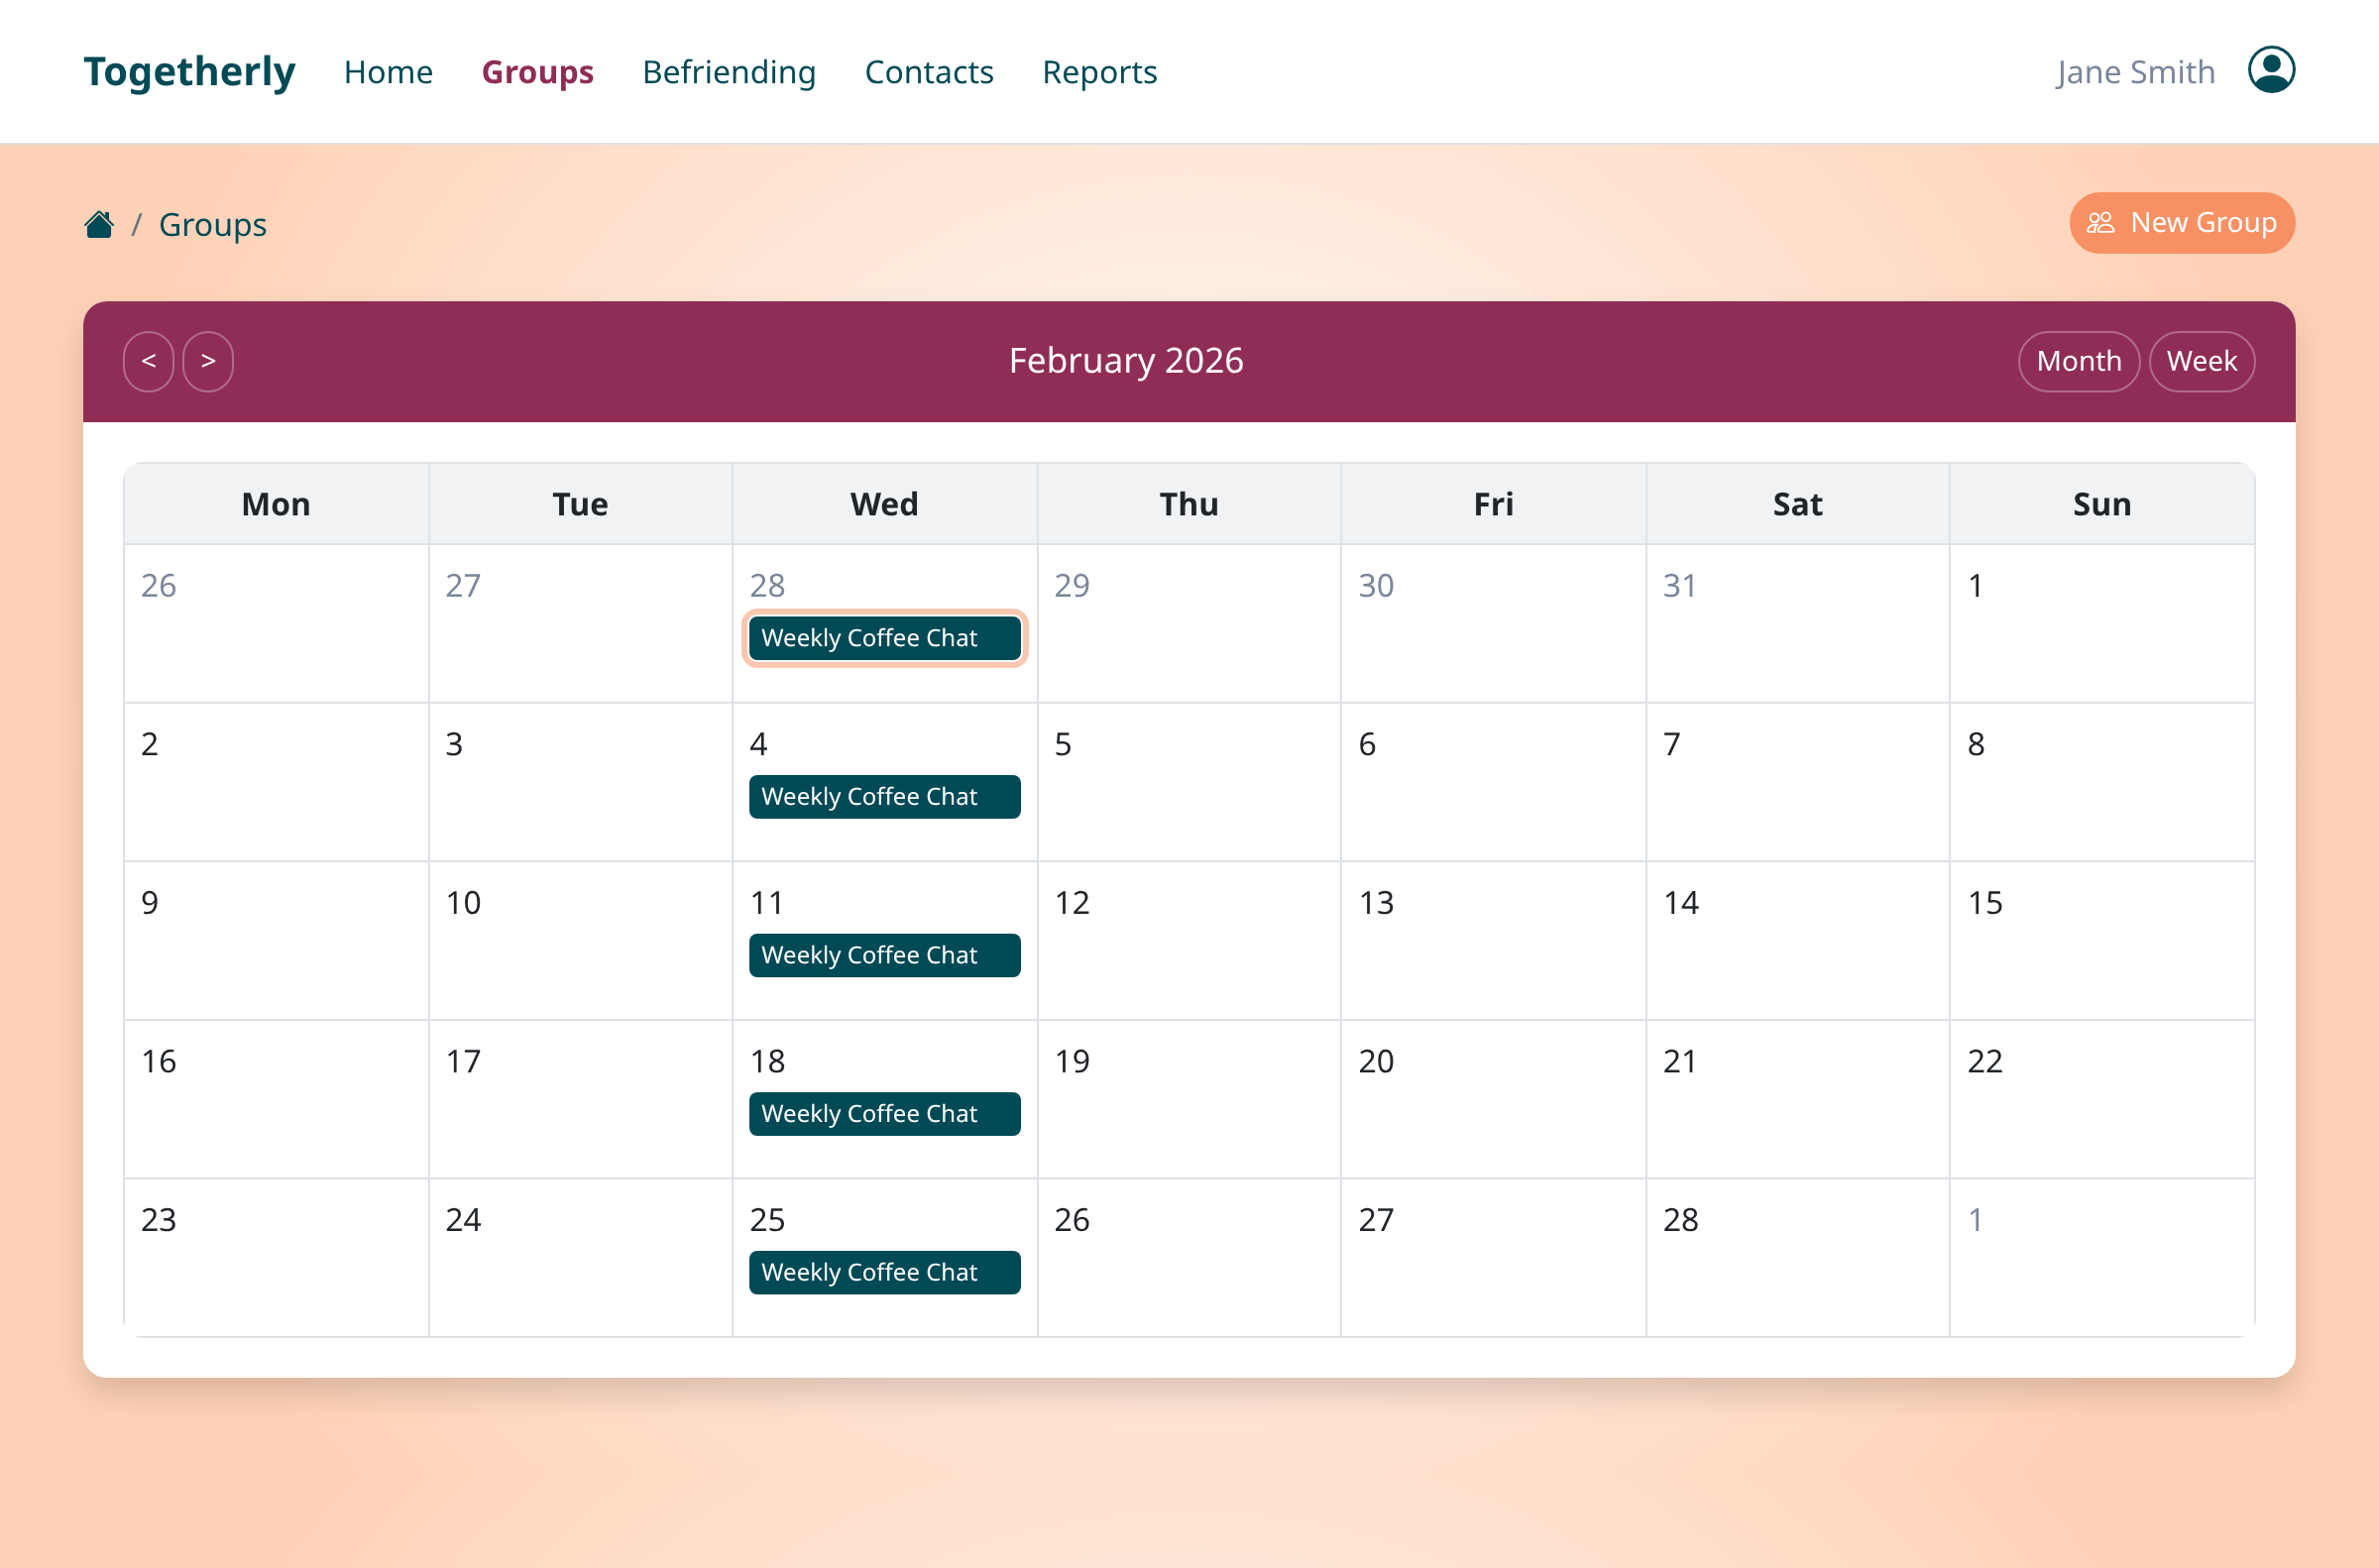The width and height of the screenshot is (2379, 1568).
Task: Open the Reports nav item
Action: 1100,72
